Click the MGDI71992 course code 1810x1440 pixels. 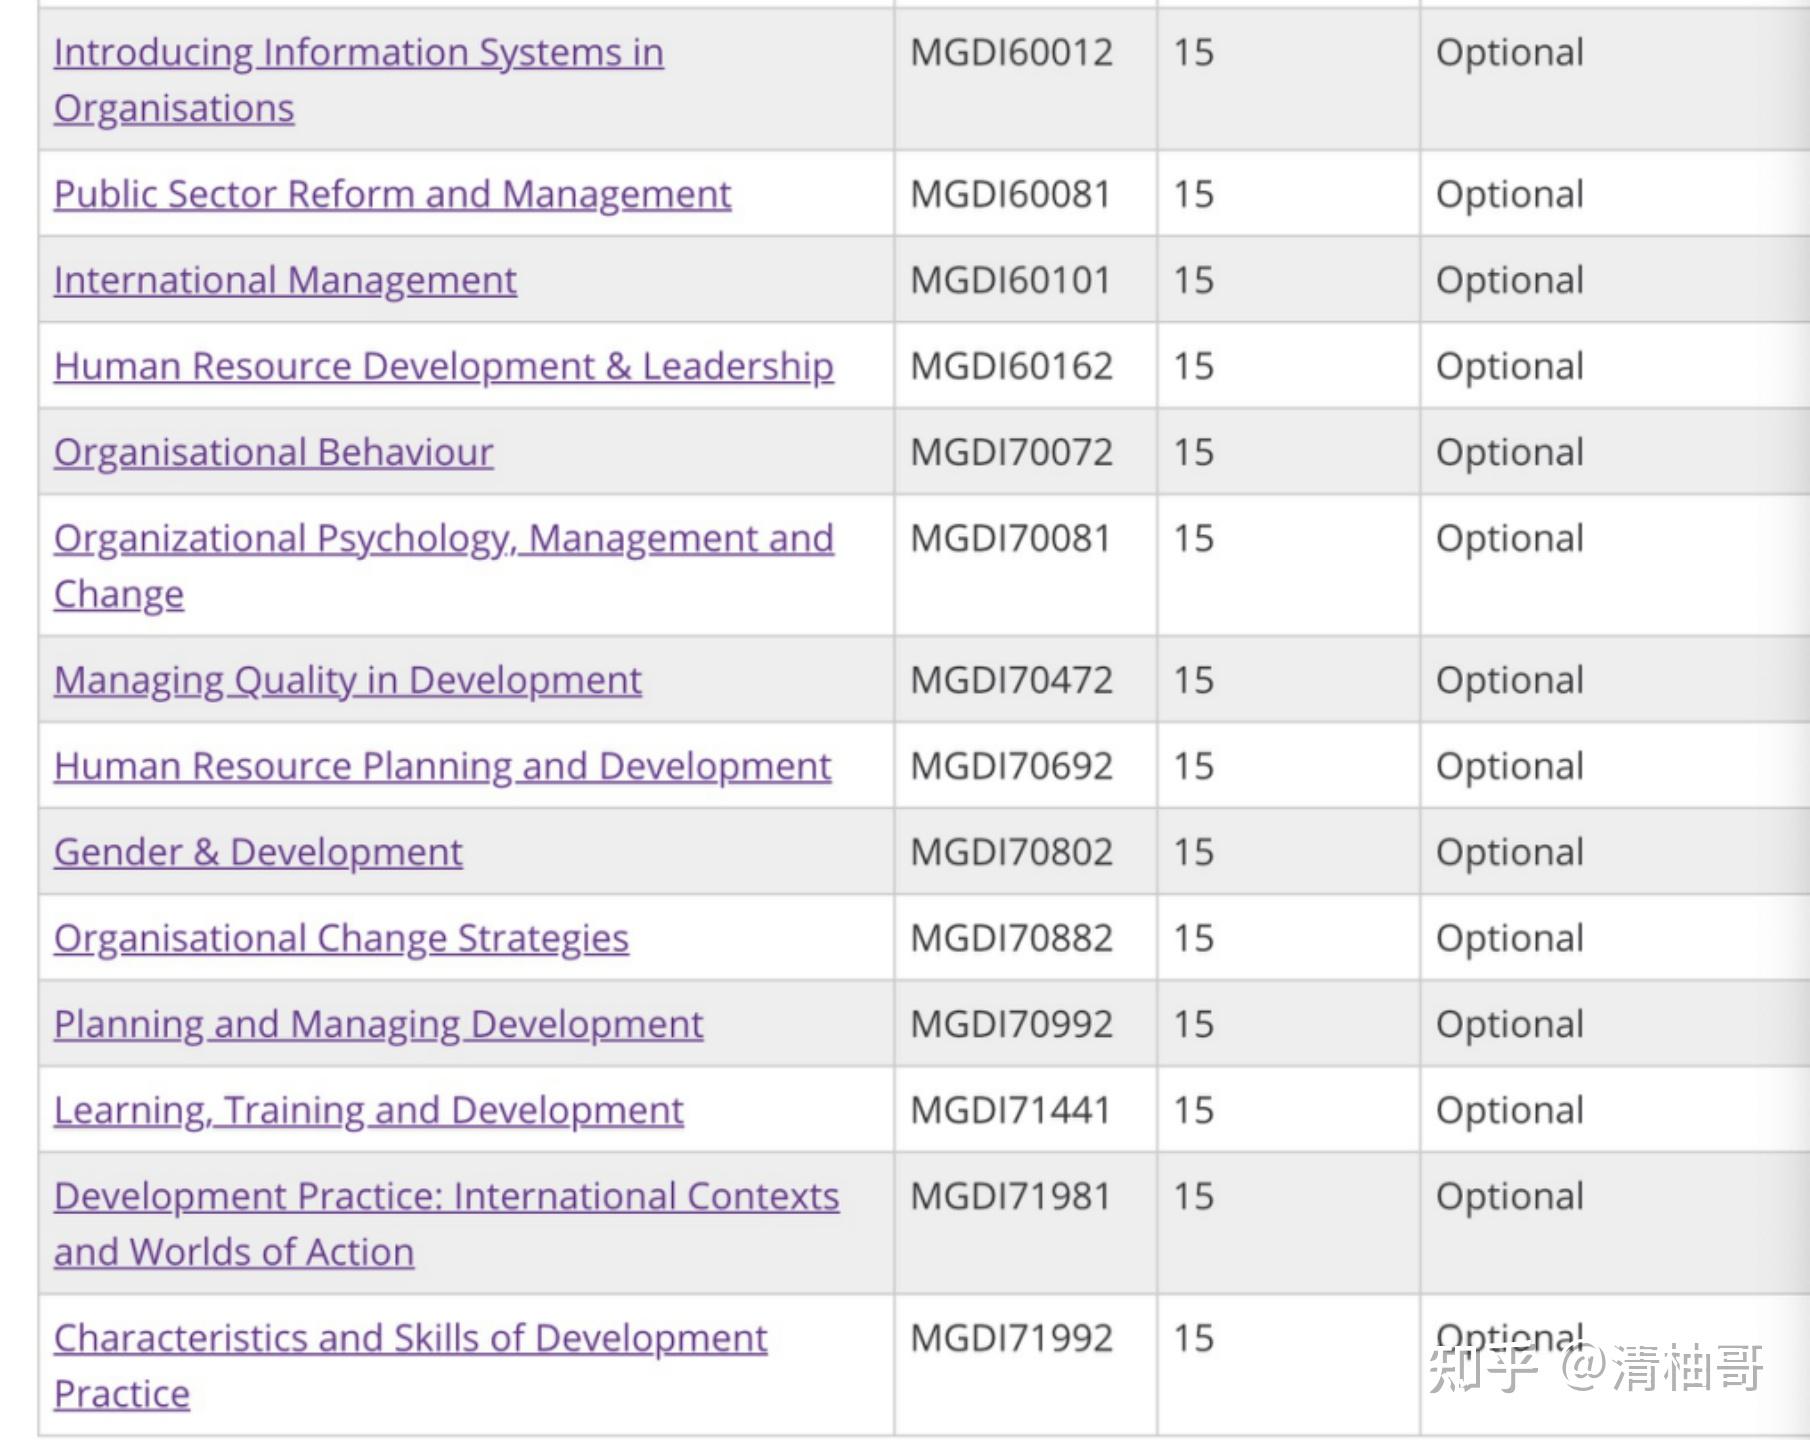pos(1011,1338)
